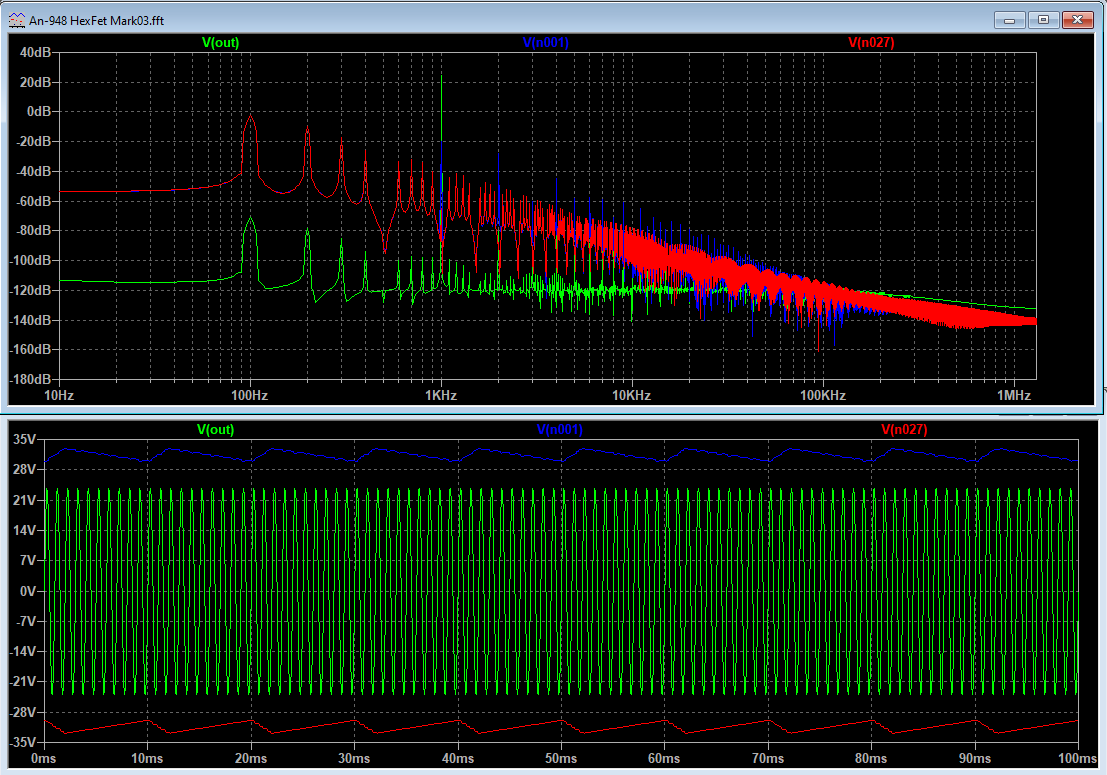Screen dimensions: 1107x775
Task: Click the 10Hz label on the frequency axis
Action: 58,395
